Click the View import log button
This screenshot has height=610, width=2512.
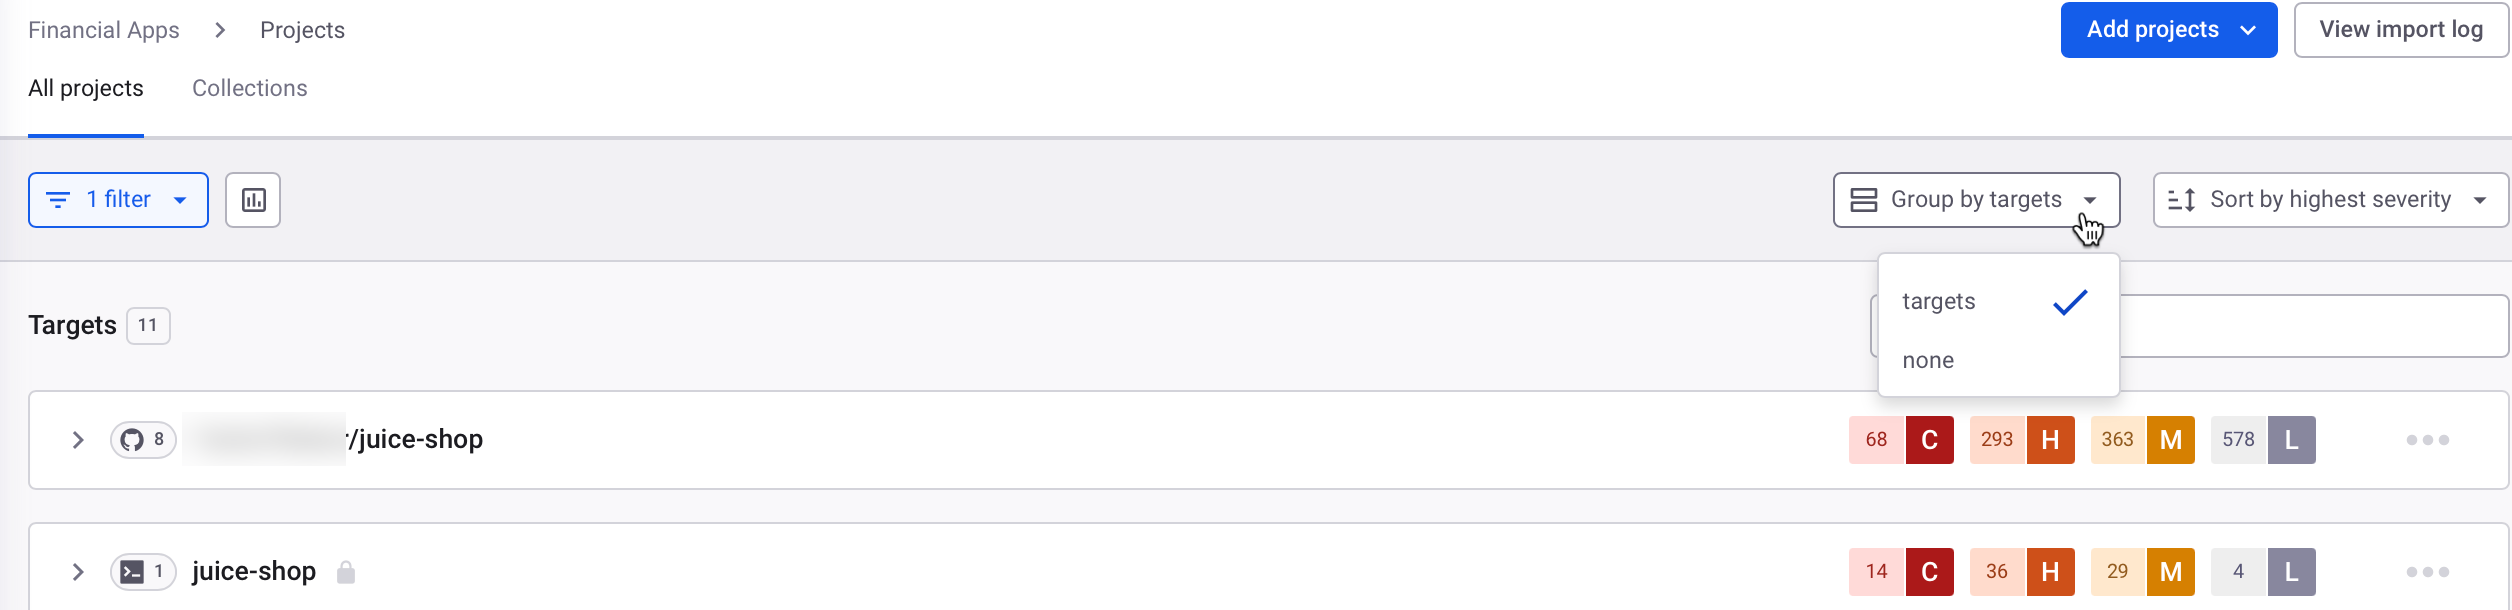[2401, 29]
